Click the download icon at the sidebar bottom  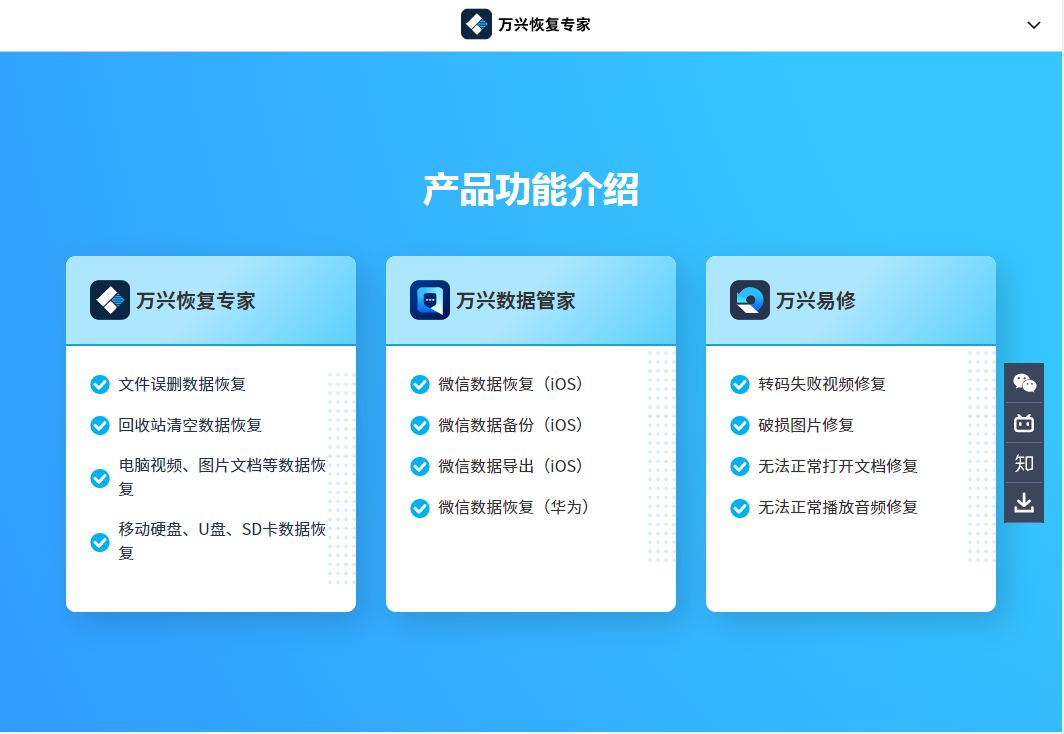point(1023,502)
